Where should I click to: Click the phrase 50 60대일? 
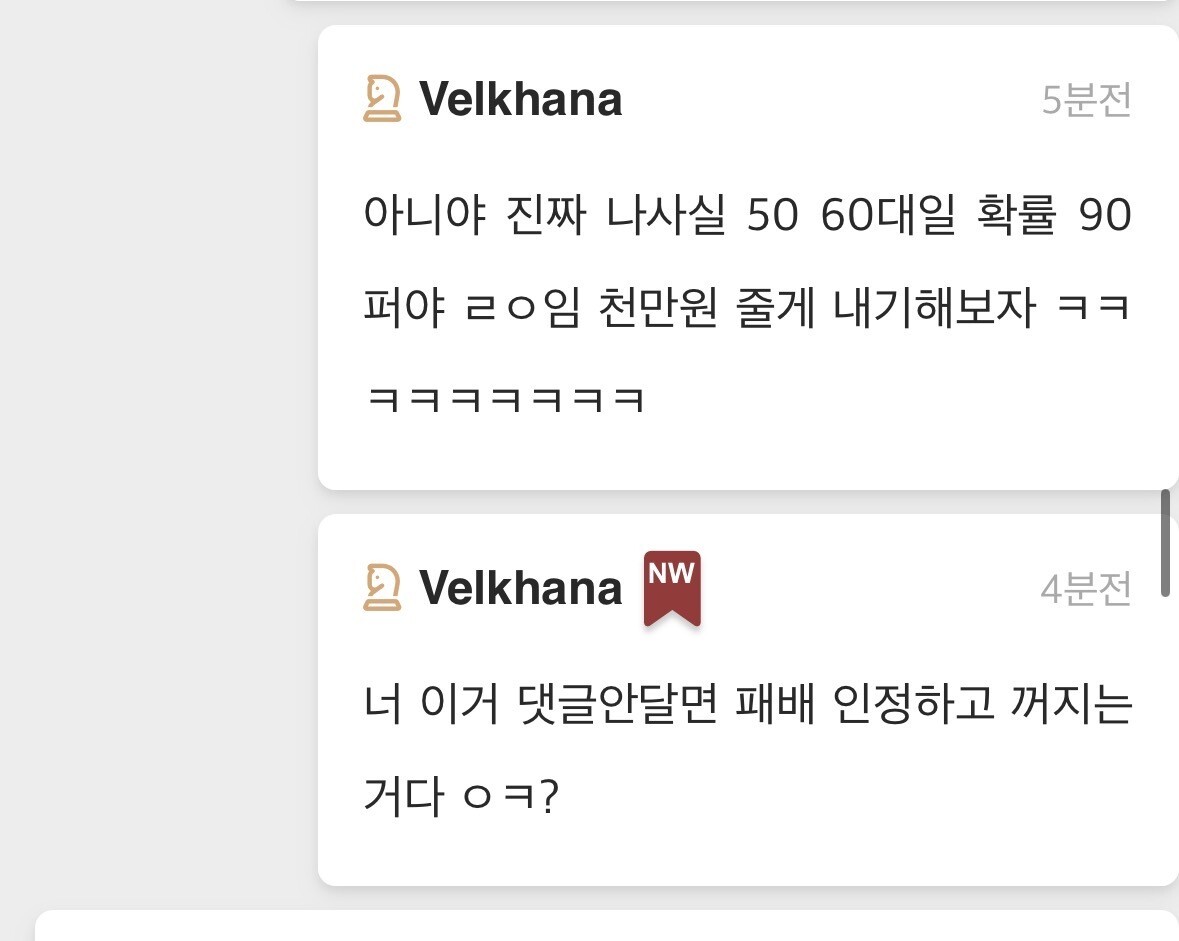click(x=851, y=214)
